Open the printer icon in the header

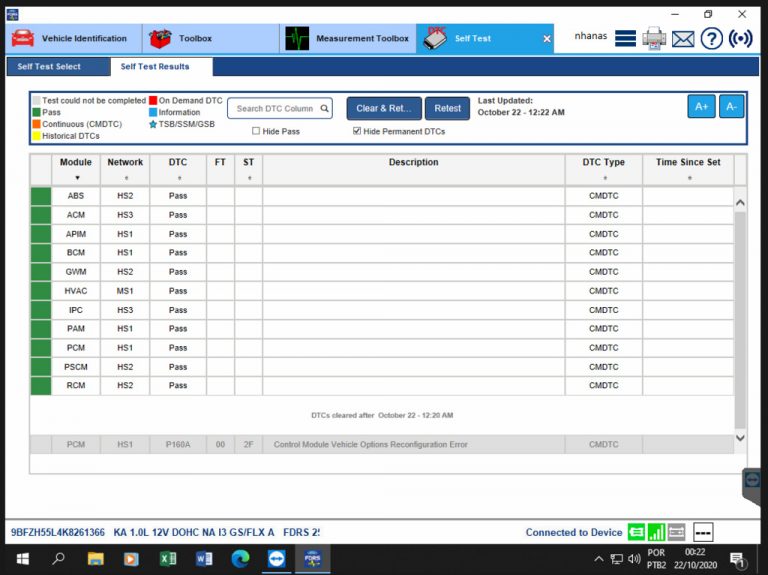(654, 38)
